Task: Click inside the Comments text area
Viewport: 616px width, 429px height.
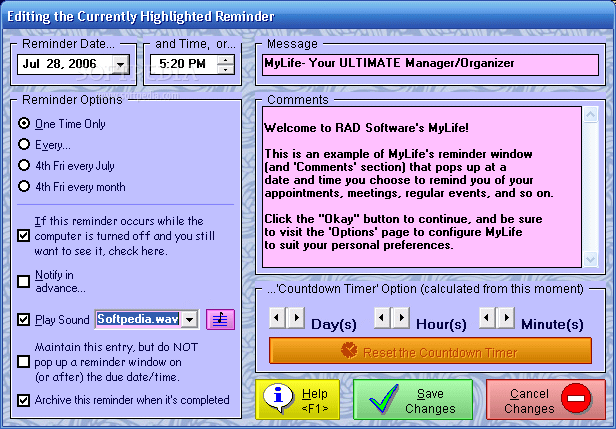Action: pyautogui.click(x=422, y=187)
